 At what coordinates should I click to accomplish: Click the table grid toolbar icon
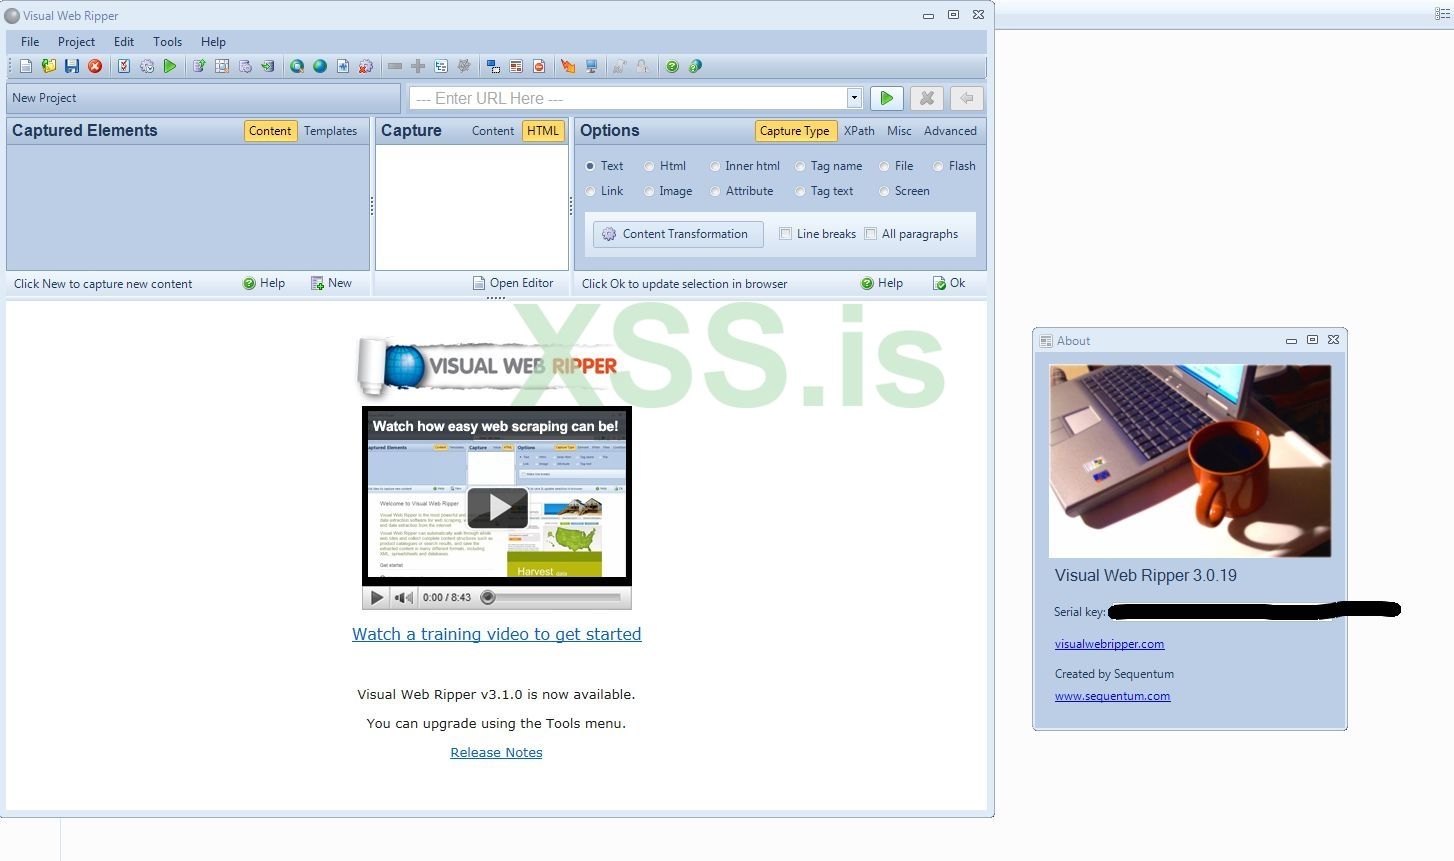pyautogui.click(x=222, y=66)
